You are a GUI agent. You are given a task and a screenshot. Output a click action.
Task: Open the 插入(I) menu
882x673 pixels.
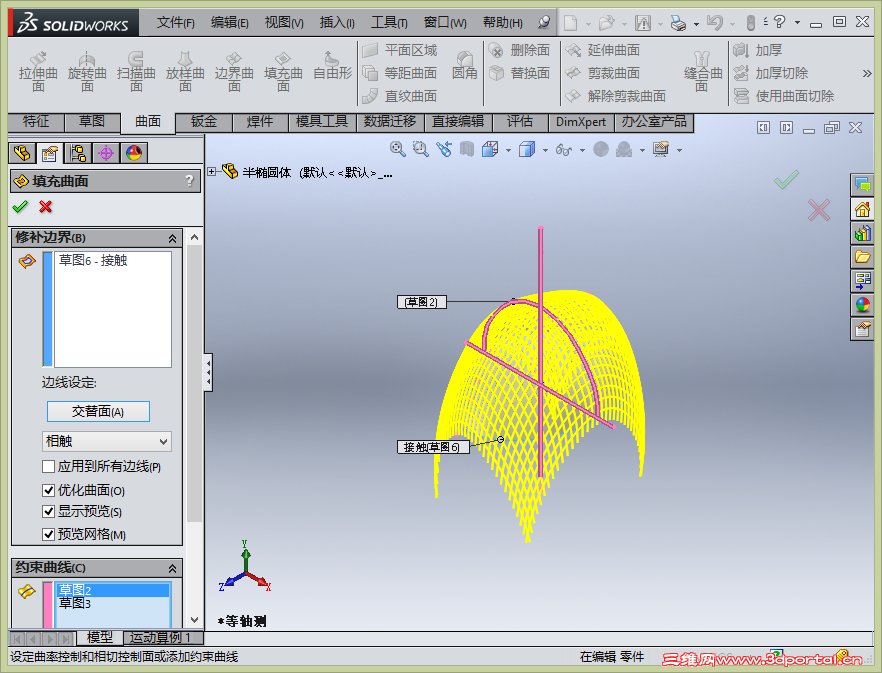337,23
